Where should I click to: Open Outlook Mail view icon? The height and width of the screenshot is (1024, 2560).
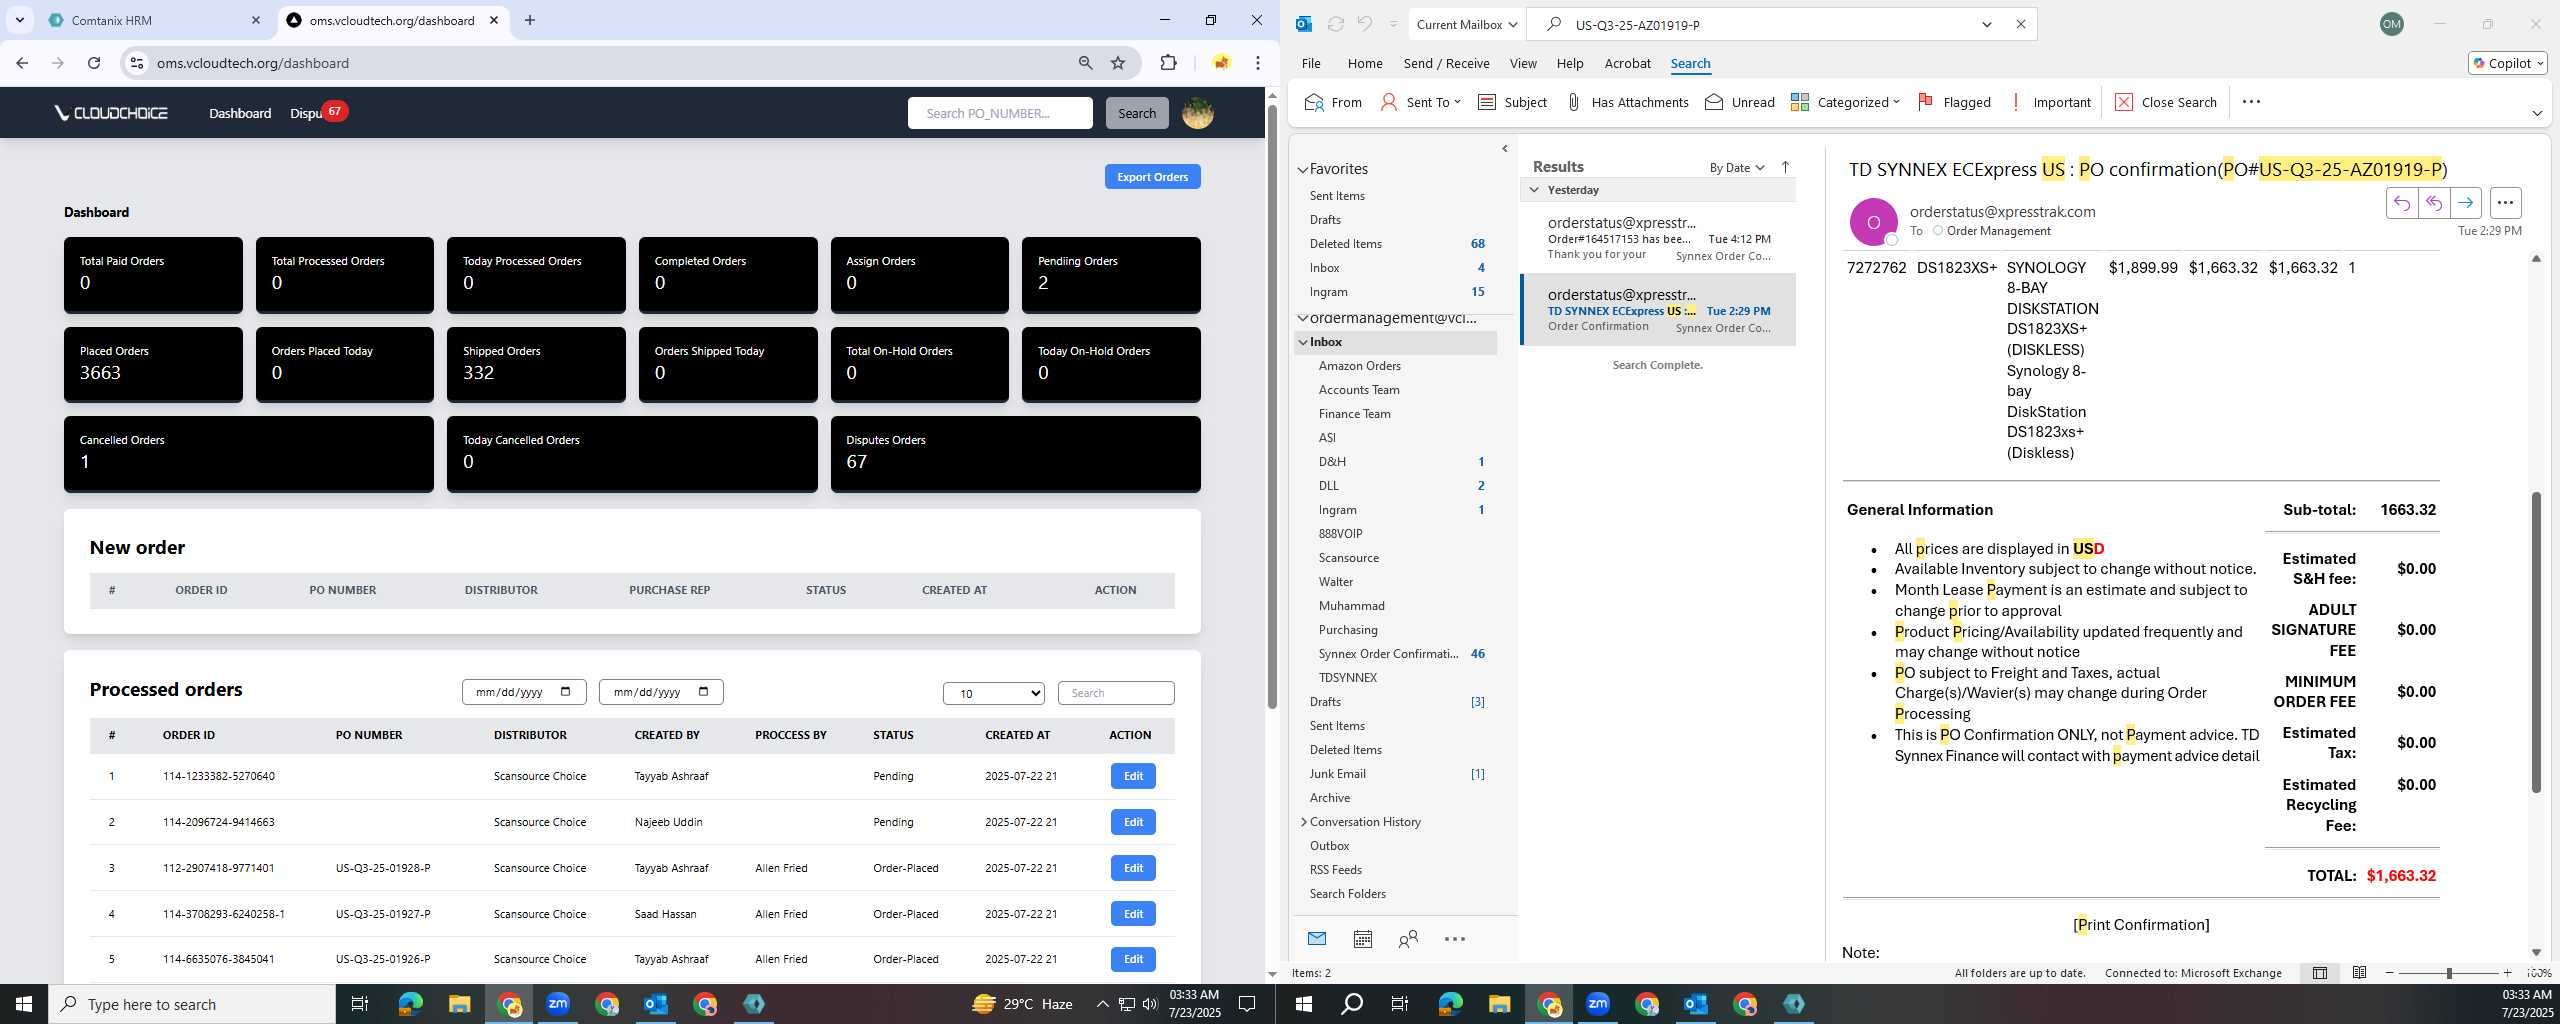[1317, 938]
